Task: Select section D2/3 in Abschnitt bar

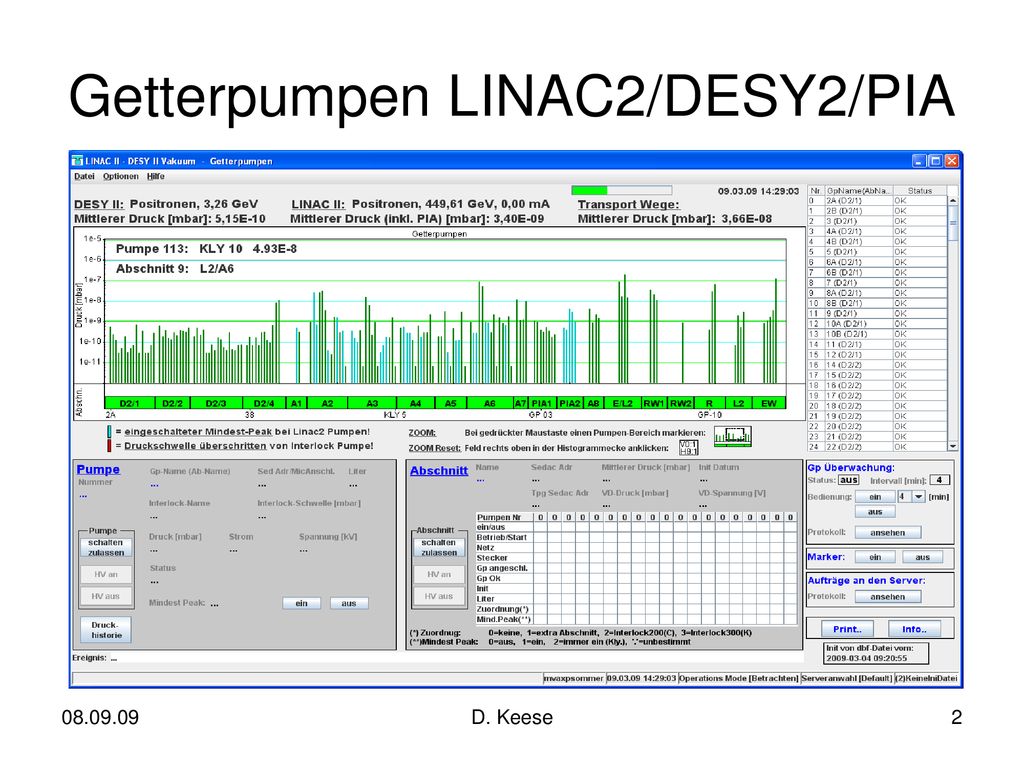Action: pos(216,404)
